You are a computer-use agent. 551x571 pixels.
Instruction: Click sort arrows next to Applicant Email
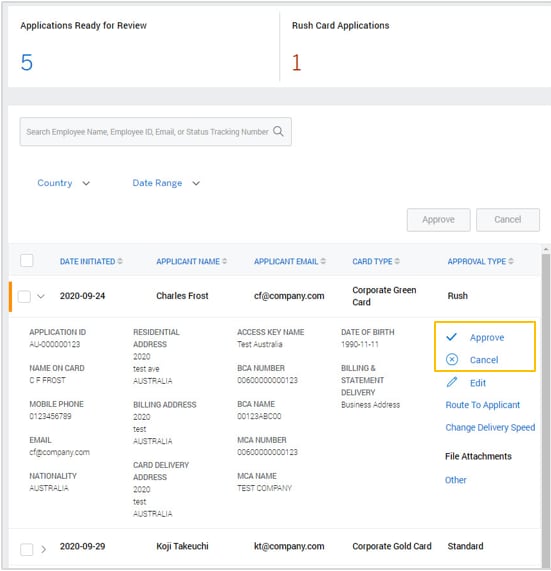[x=323, y=261]
